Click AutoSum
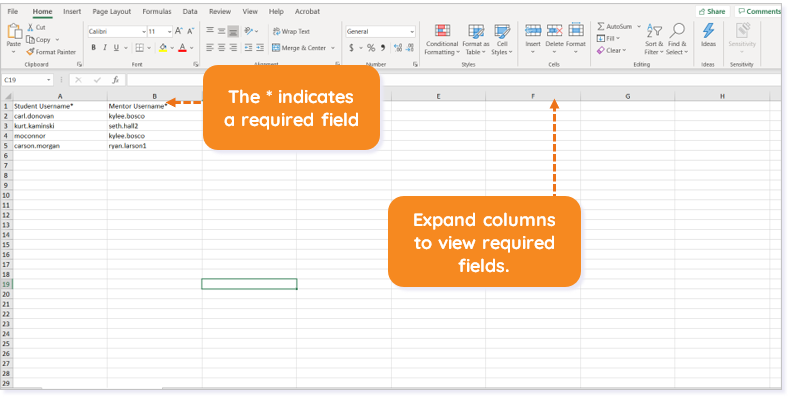Viewport: 791px width, 407px height. pyautogui.click(x=614, y=27)
